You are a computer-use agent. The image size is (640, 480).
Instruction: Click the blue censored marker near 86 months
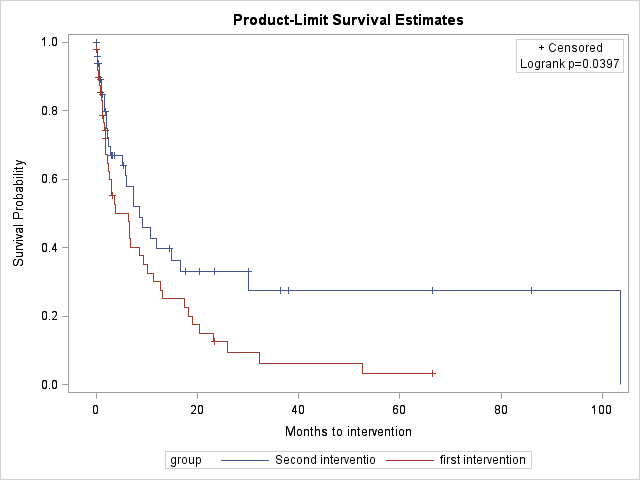click(x=531, y=290)
